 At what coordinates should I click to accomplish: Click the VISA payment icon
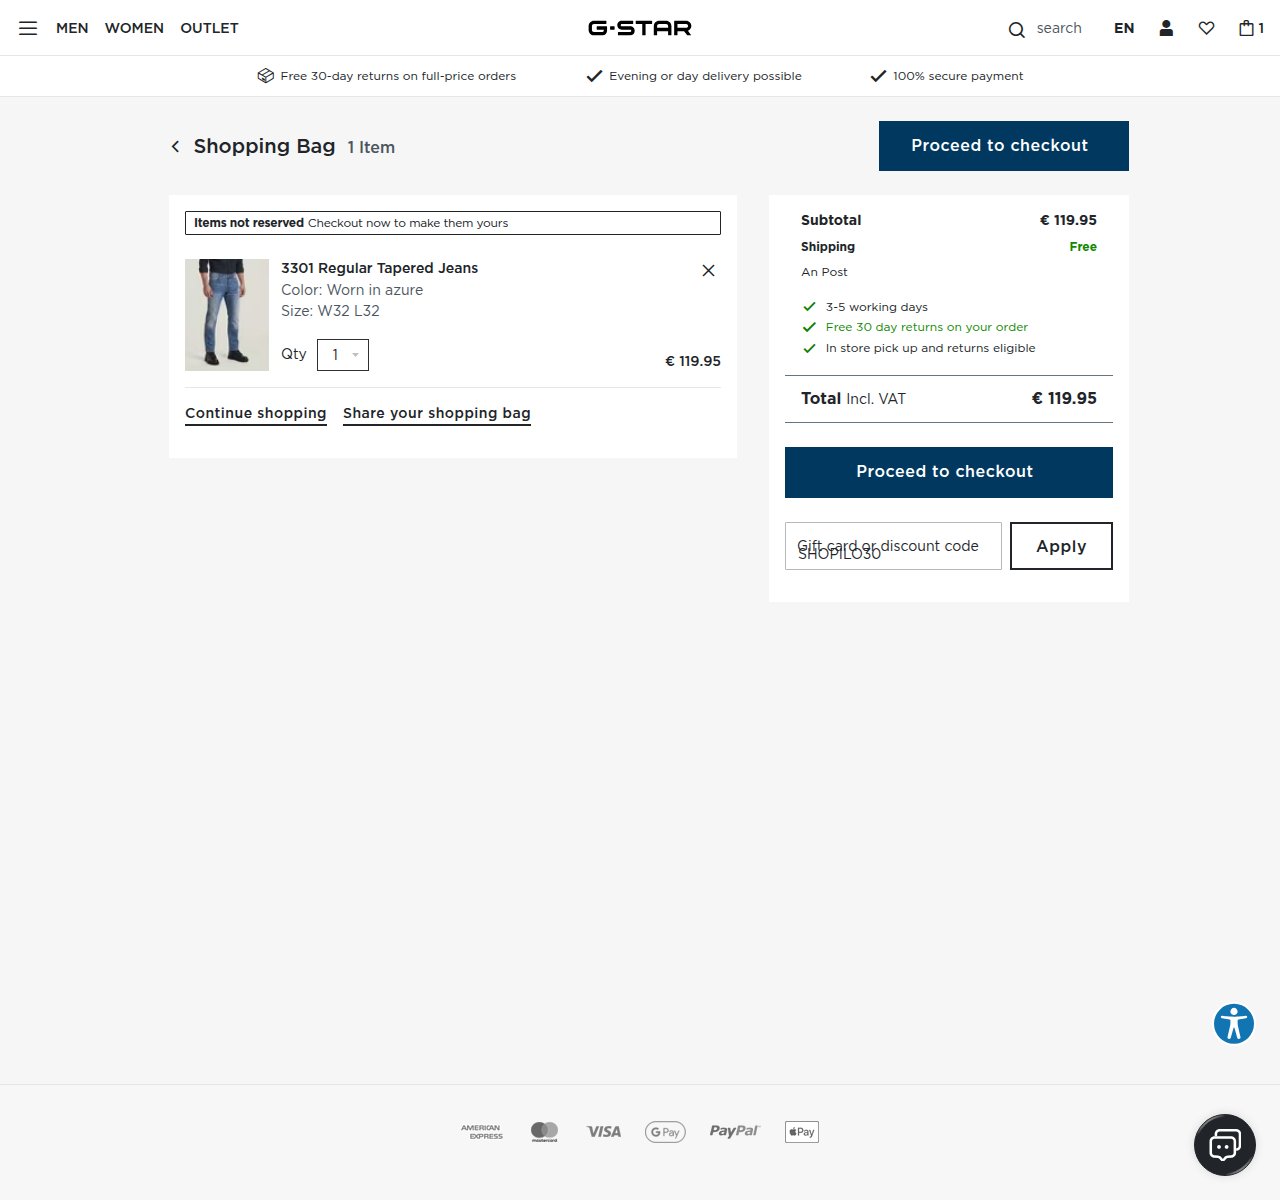tap(604, 1132)
